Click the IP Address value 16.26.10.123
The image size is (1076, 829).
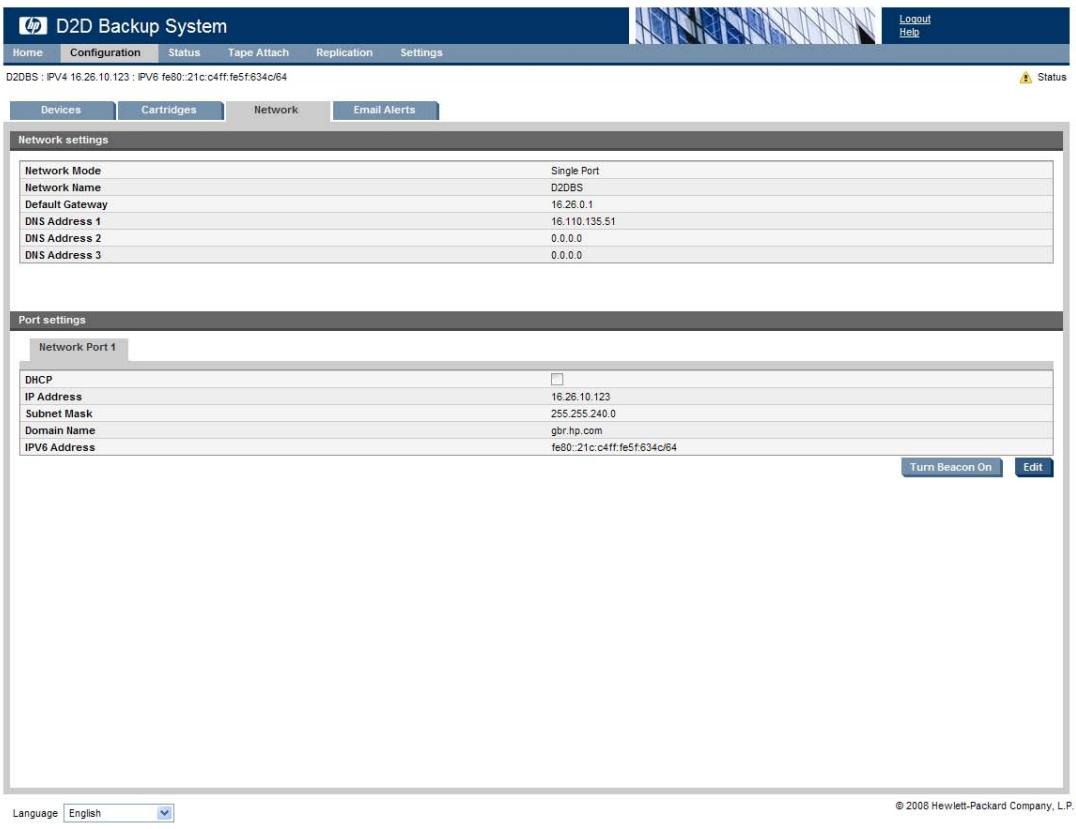pyautogui.click(x=581, y=397)
